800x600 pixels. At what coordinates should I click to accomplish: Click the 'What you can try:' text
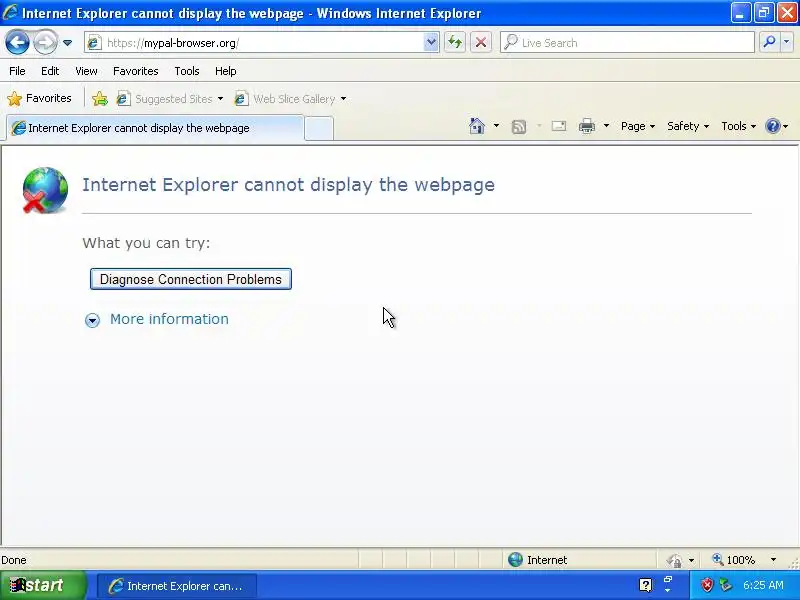[x=146, y=243]
